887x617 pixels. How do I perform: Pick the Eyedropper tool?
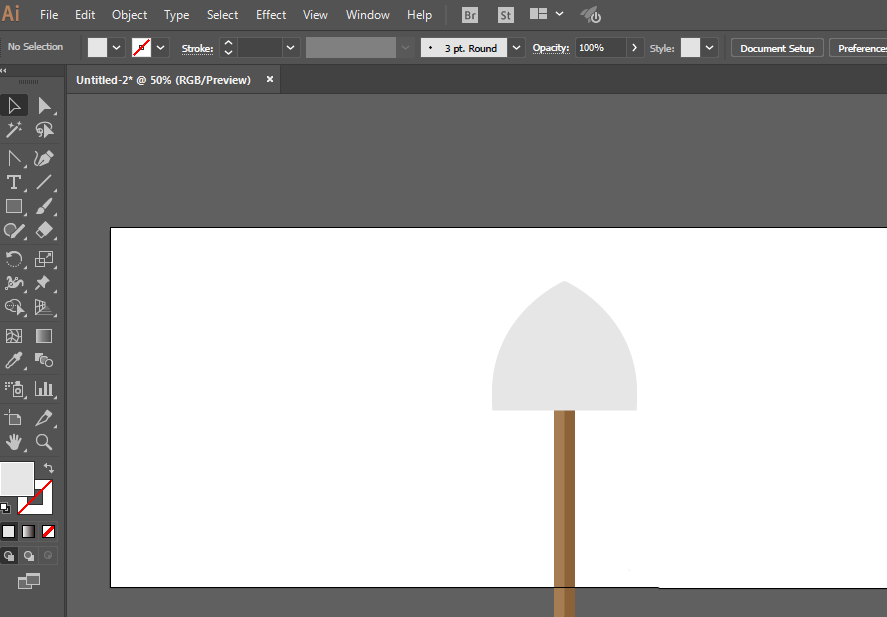coord(14,360)
